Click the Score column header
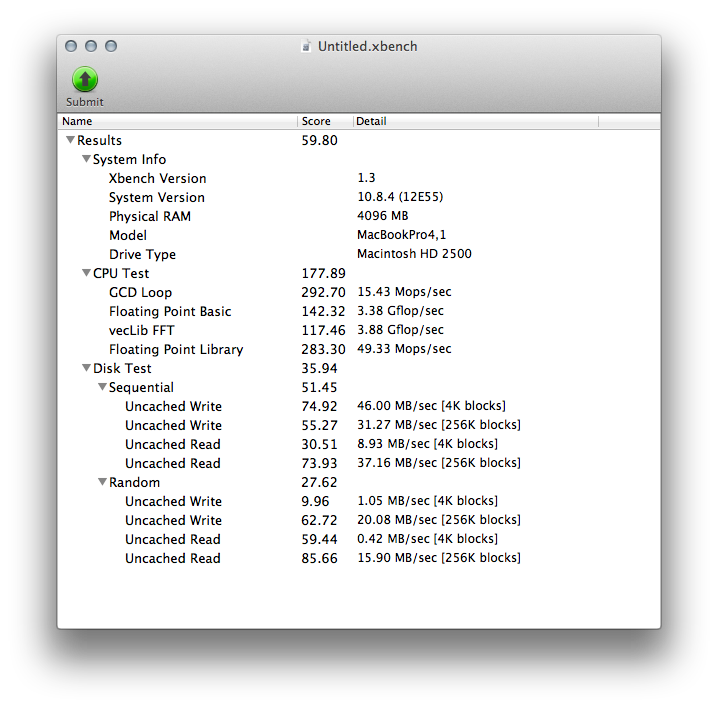This screenshot has height=708, width=718. [326, 121]
